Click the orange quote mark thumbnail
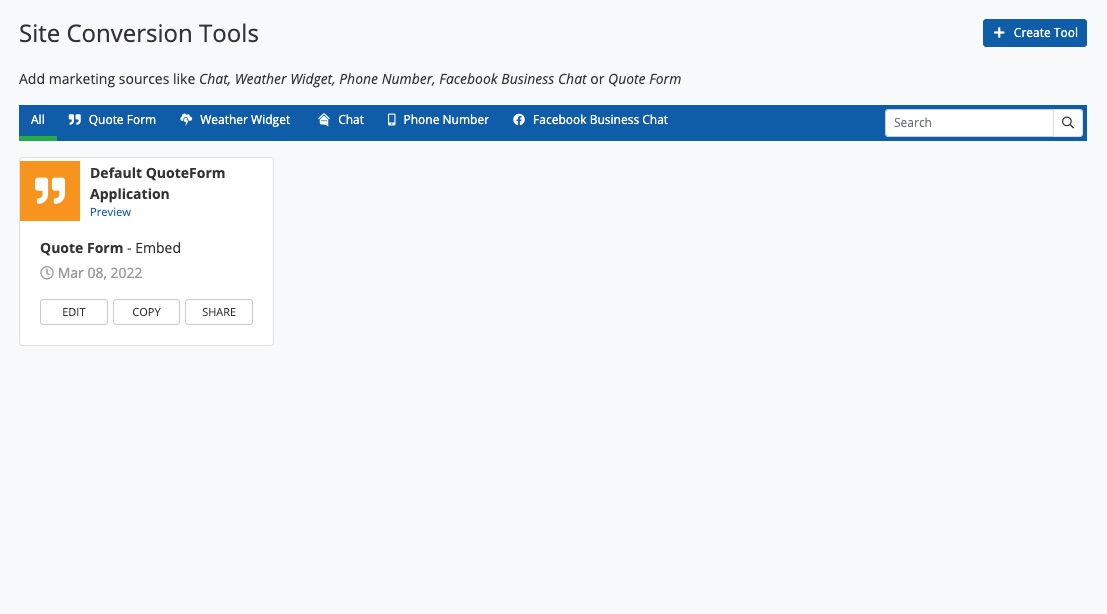Screen dimensions: 1107x614 tap(50, 191)
